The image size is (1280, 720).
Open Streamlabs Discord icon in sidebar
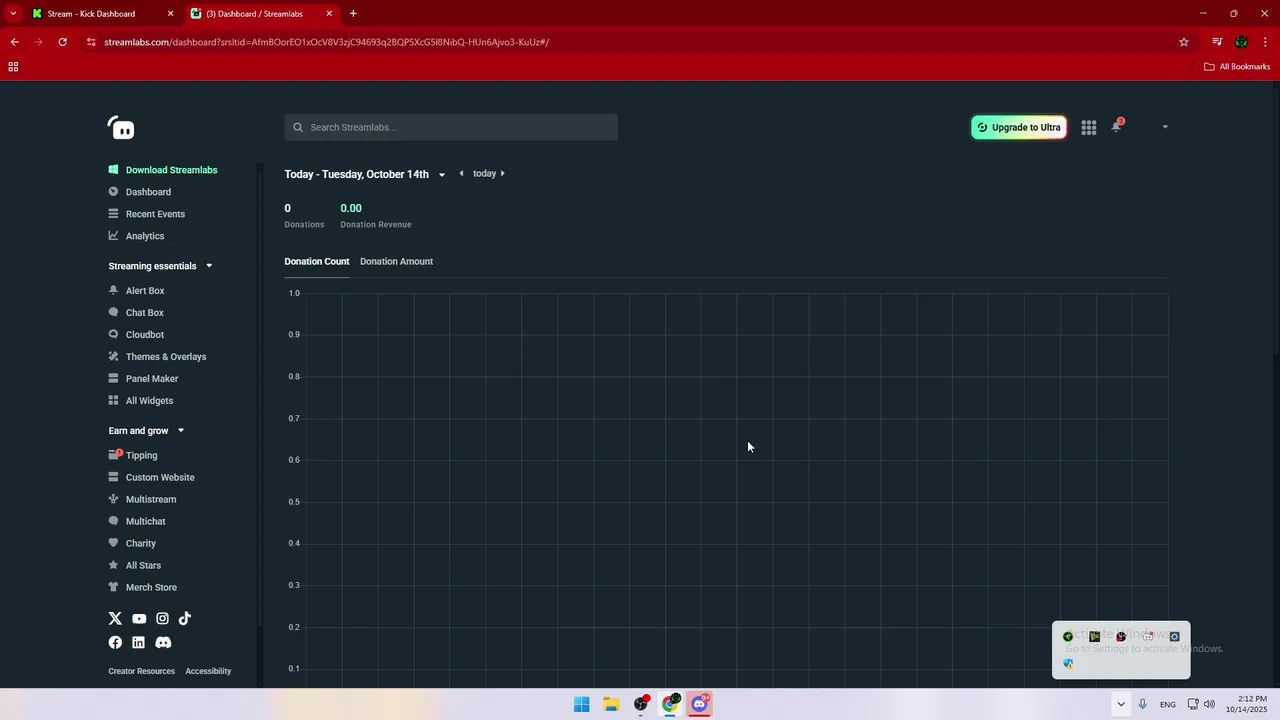163,643
